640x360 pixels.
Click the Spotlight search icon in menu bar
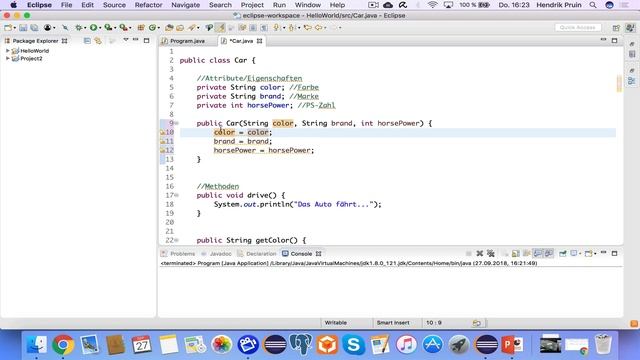coord(593,5)
